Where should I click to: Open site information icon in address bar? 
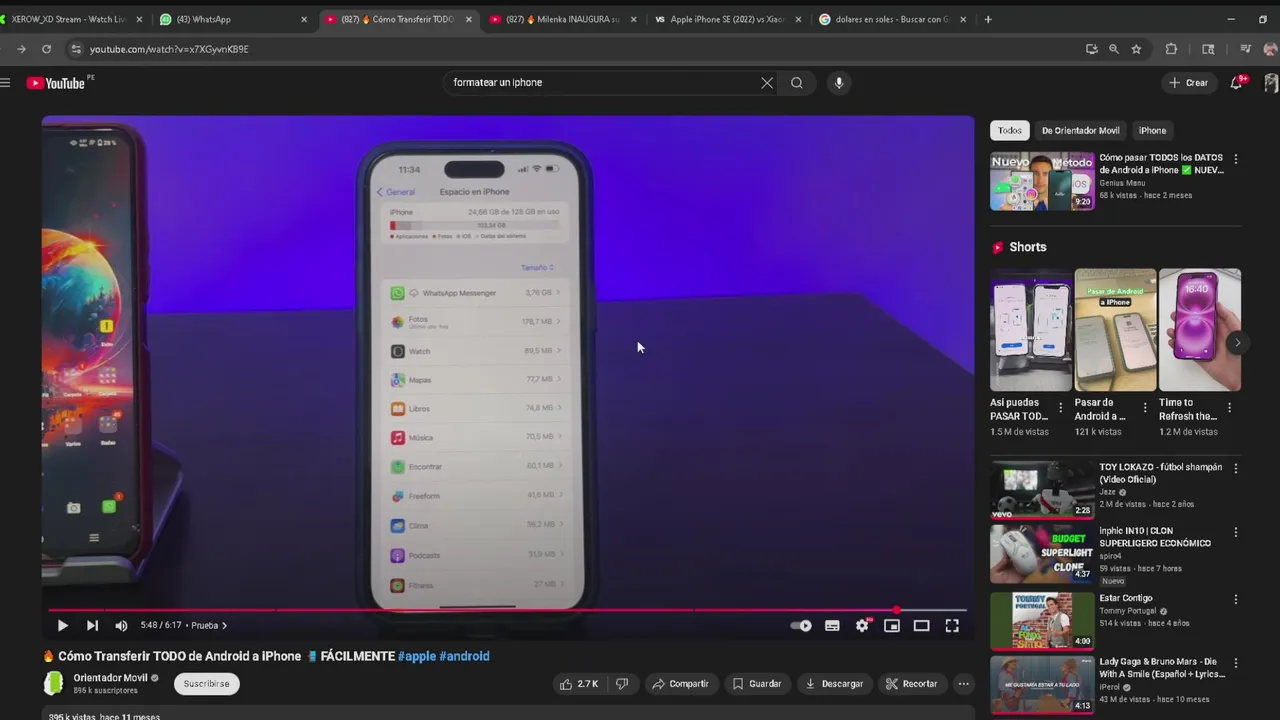pyautogui.click(x=75, y=49)
